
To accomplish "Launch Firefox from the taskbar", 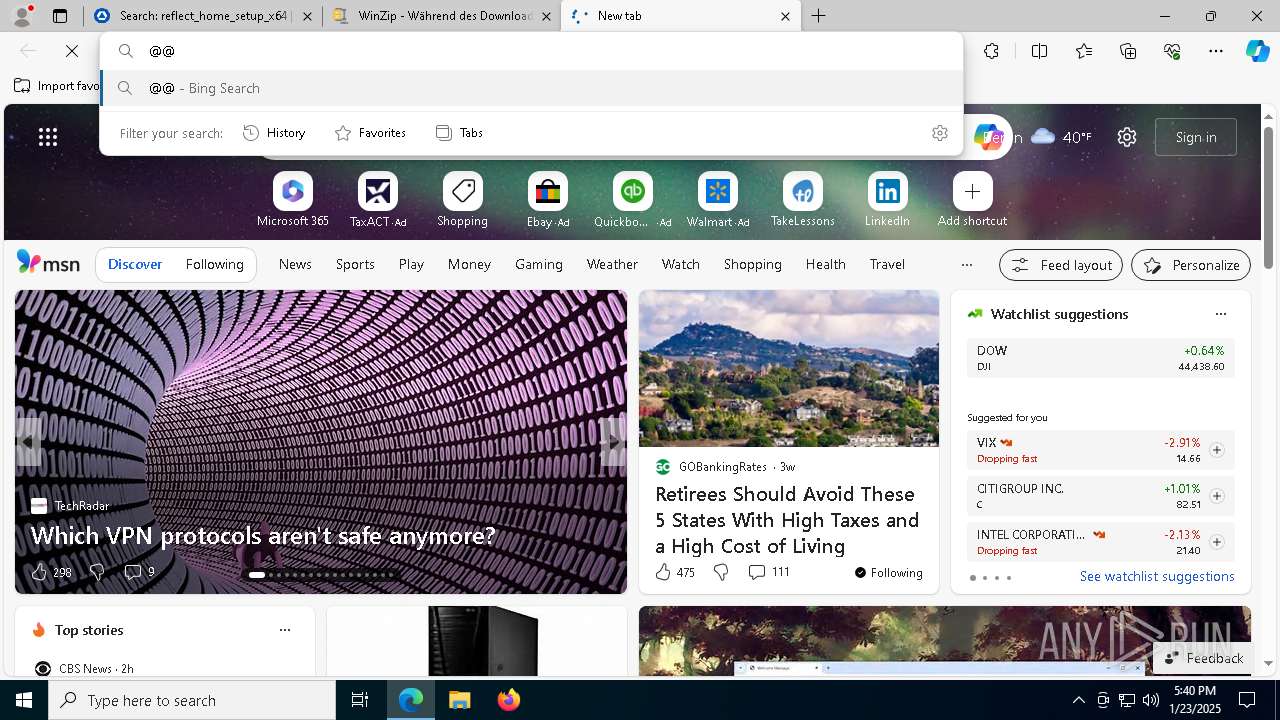I will (x=508, y=700).
